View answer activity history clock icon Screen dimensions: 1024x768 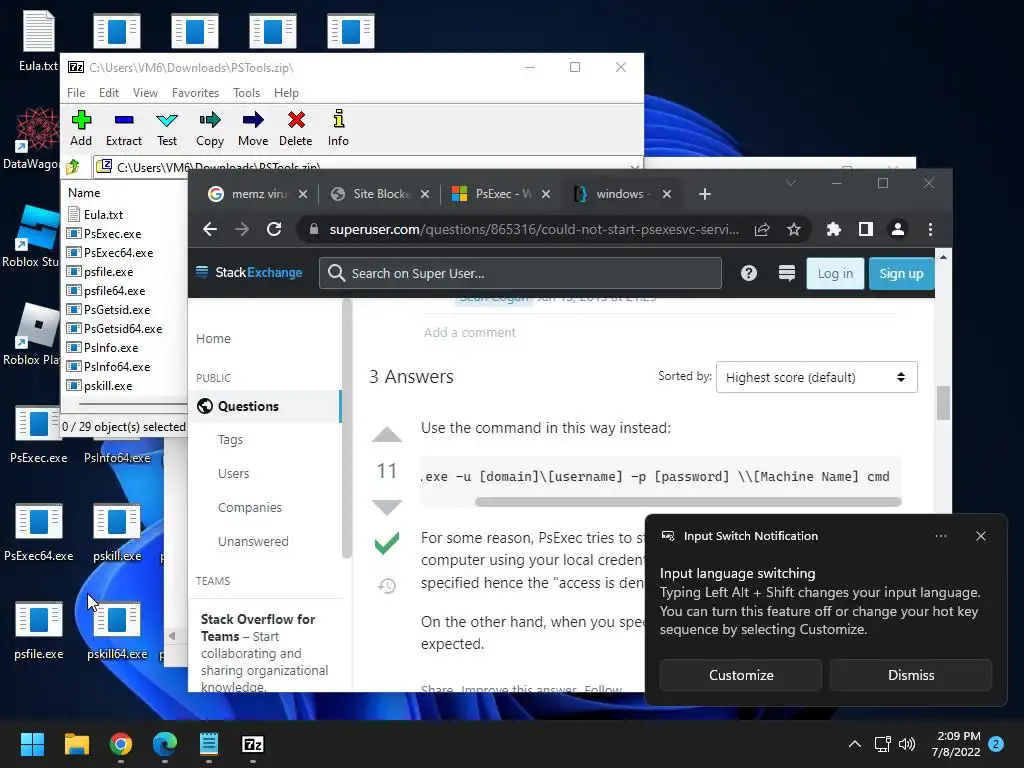pyautogui.click(x=387, y=586)
